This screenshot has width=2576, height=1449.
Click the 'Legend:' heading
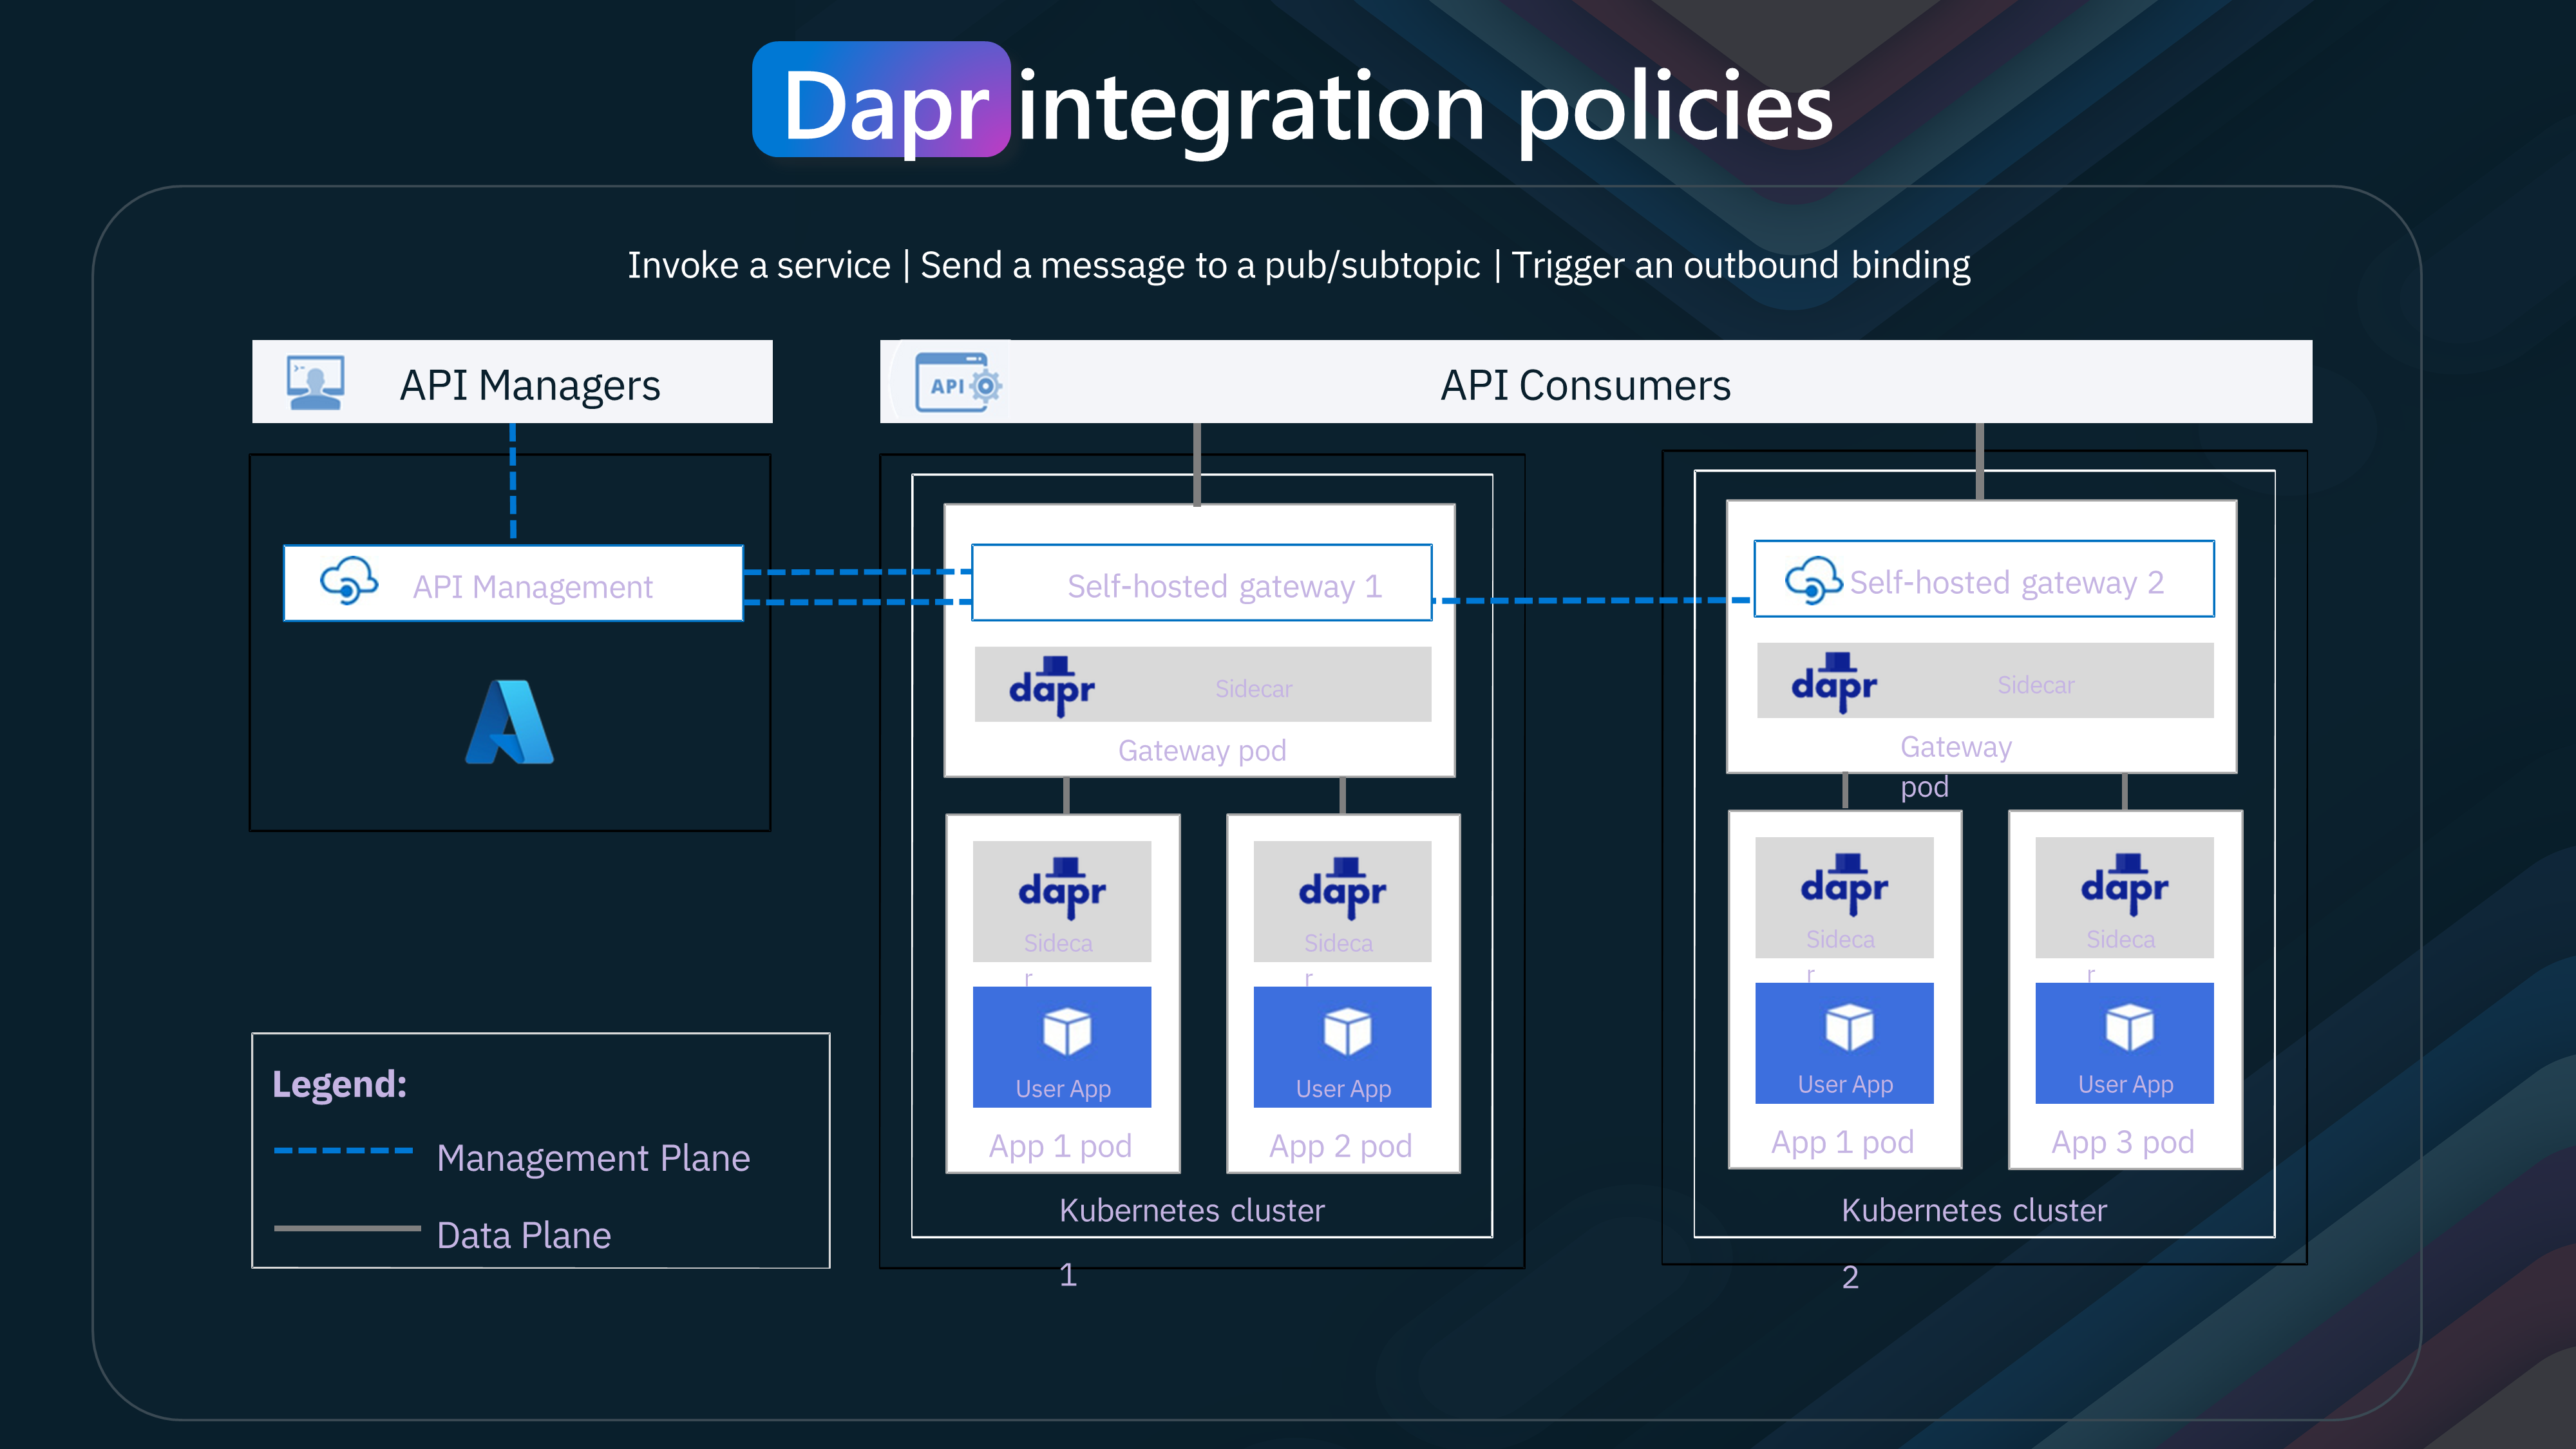pos(340,1084)
